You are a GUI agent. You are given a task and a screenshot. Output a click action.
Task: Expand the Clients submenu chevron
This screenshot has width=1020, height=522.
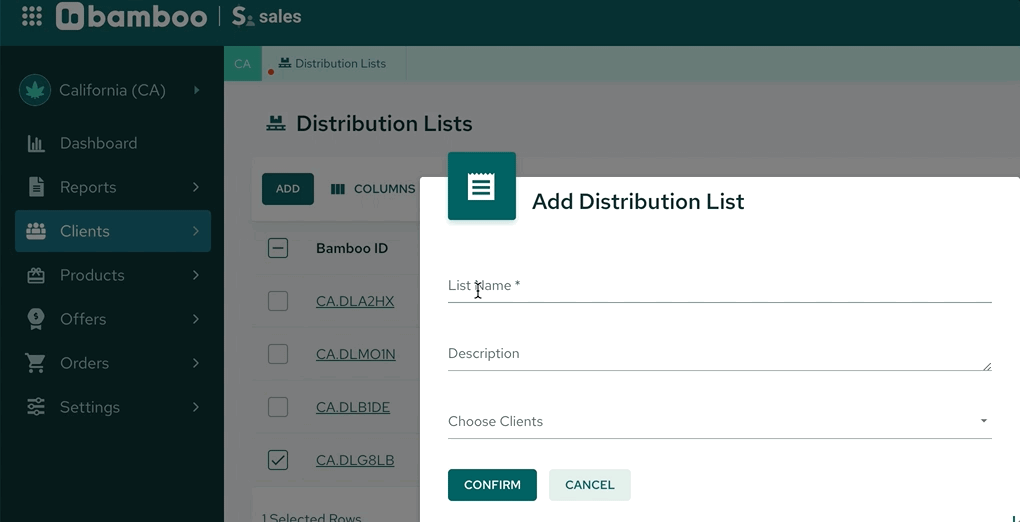point(196,230)
